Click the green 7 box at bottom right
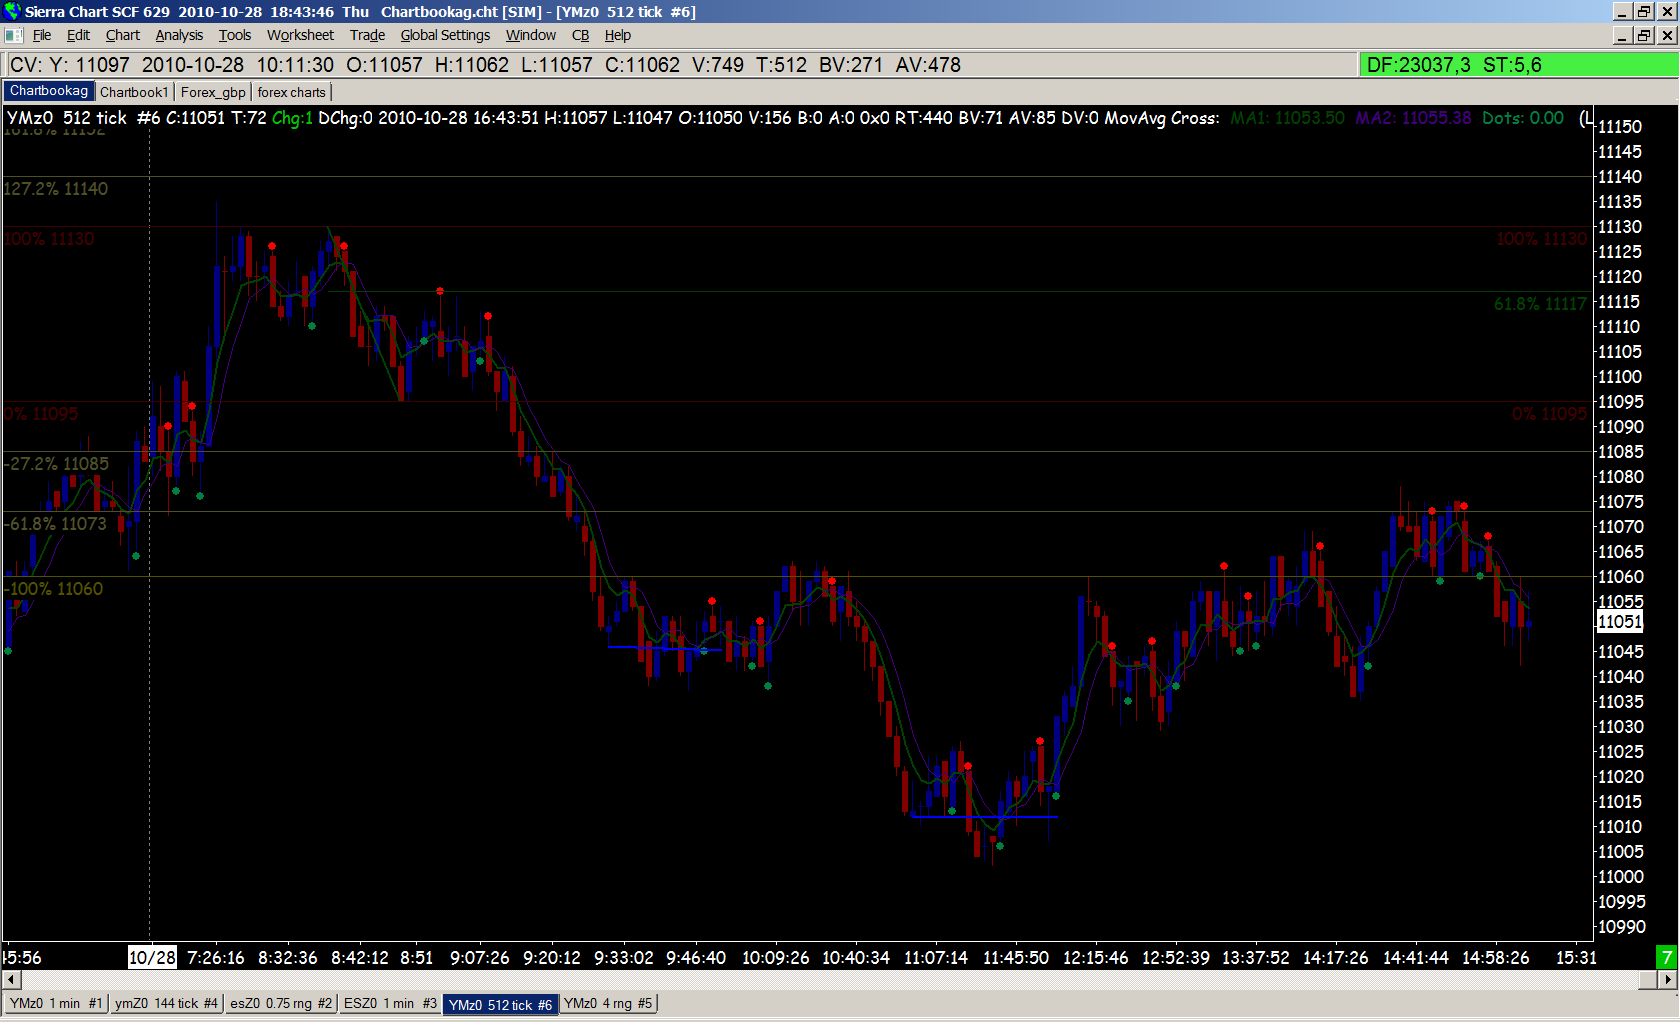This screenshot has height=1022, width=1680. click(1667, 957)
